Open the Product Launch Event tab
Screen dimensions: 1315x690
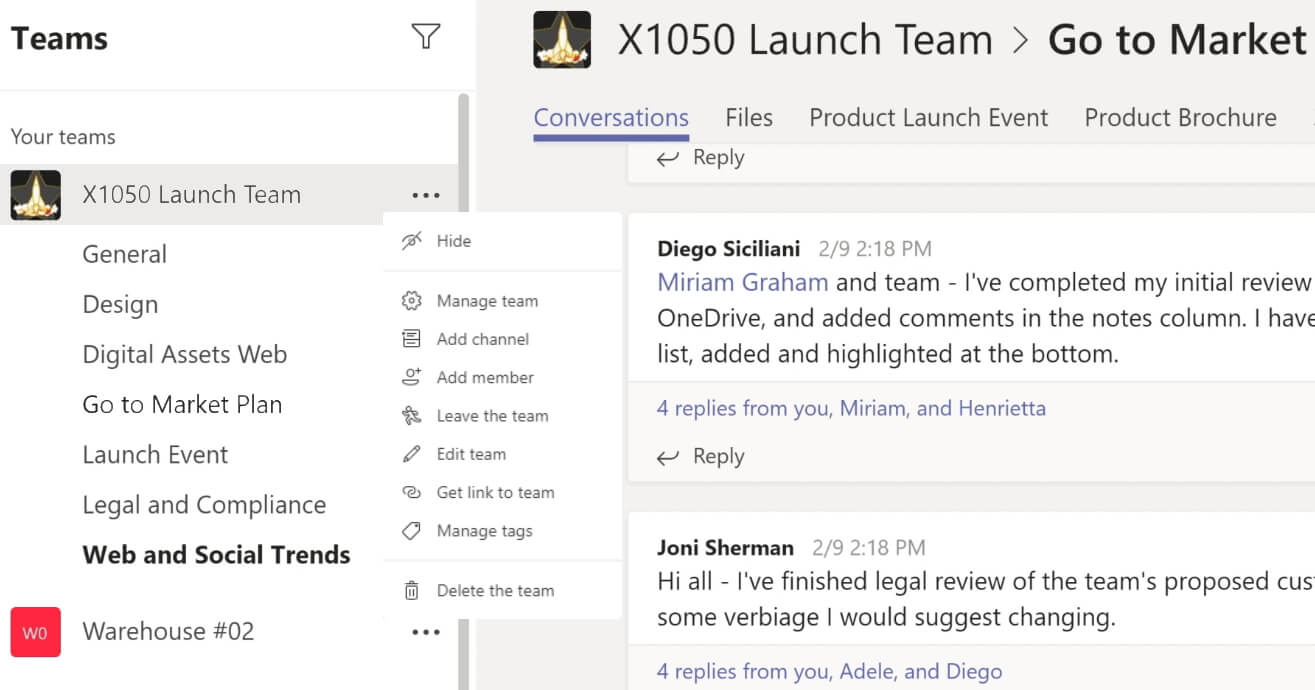point(928,118)
